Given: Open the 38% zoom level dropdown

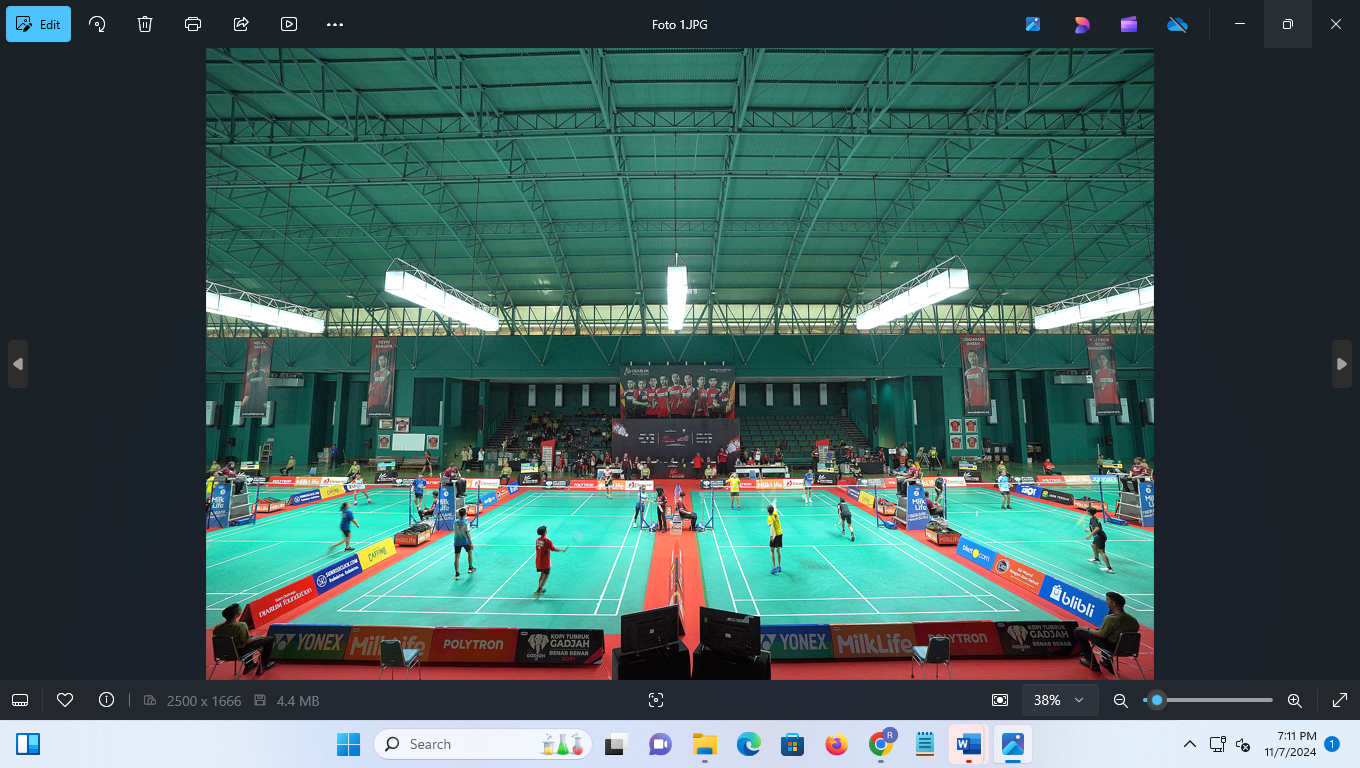Looking at the screenshot, I should 1060,700.
